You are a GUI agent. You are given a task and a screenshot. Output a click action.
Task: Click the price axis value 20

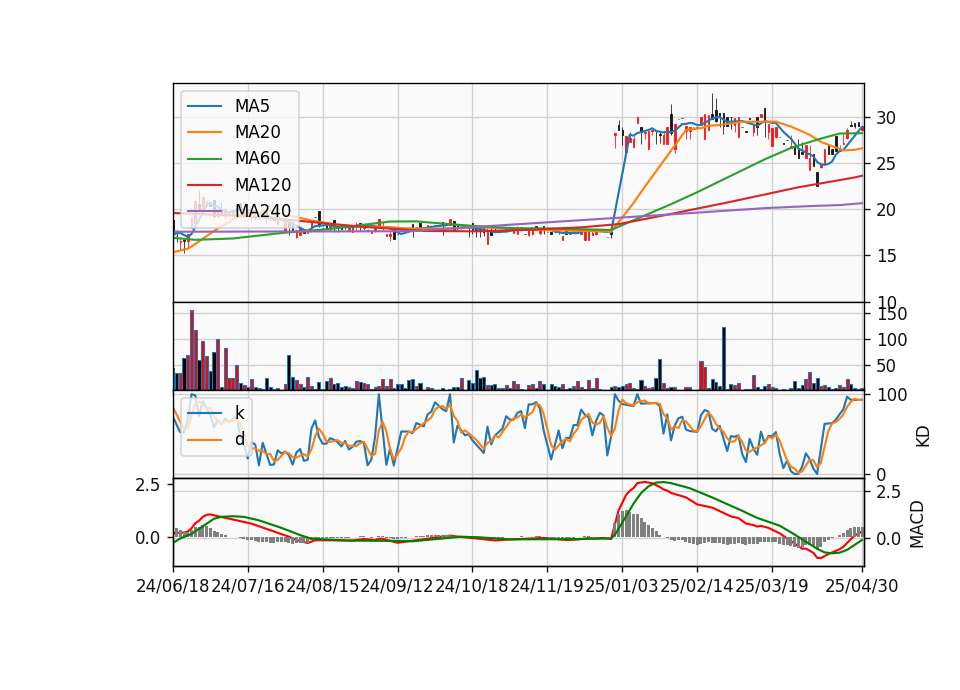click(886, 210)
